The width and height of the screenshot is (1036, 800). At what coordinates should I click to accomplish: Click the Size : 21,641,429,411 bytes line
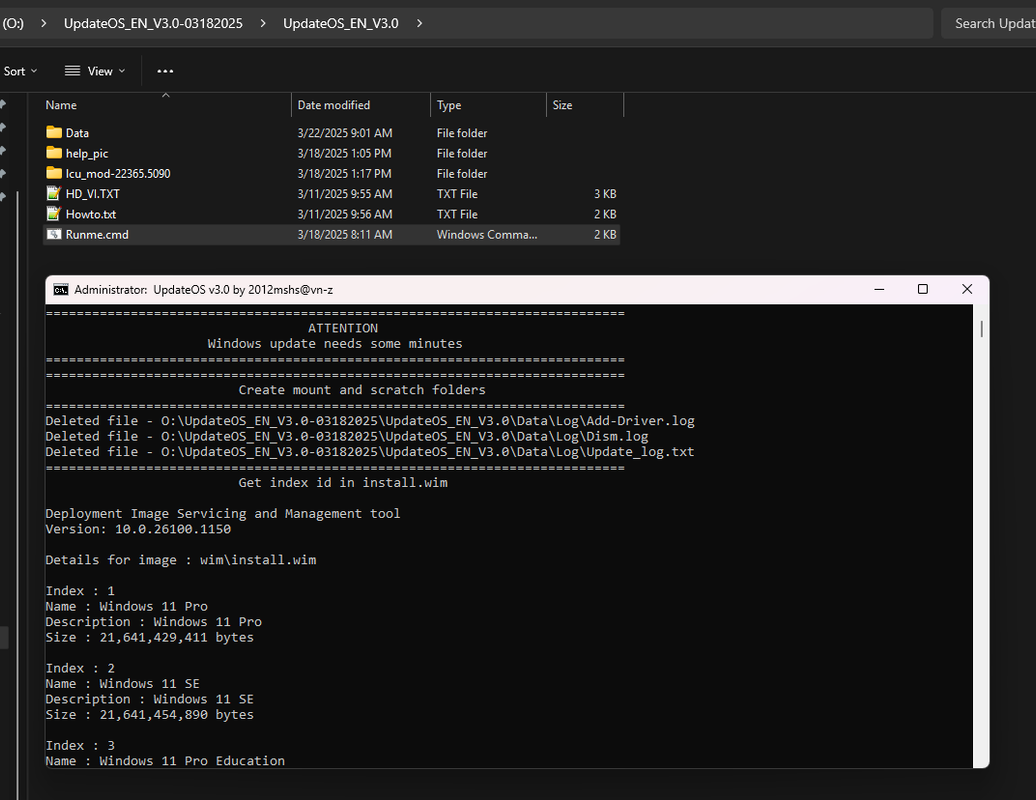click(x=149, y=637)
